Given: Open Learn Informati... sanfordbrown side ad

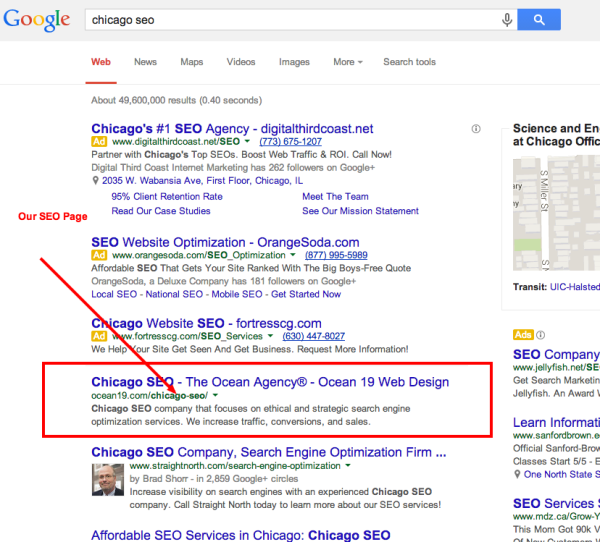Looking at the screenshot, I should (556, 423).
